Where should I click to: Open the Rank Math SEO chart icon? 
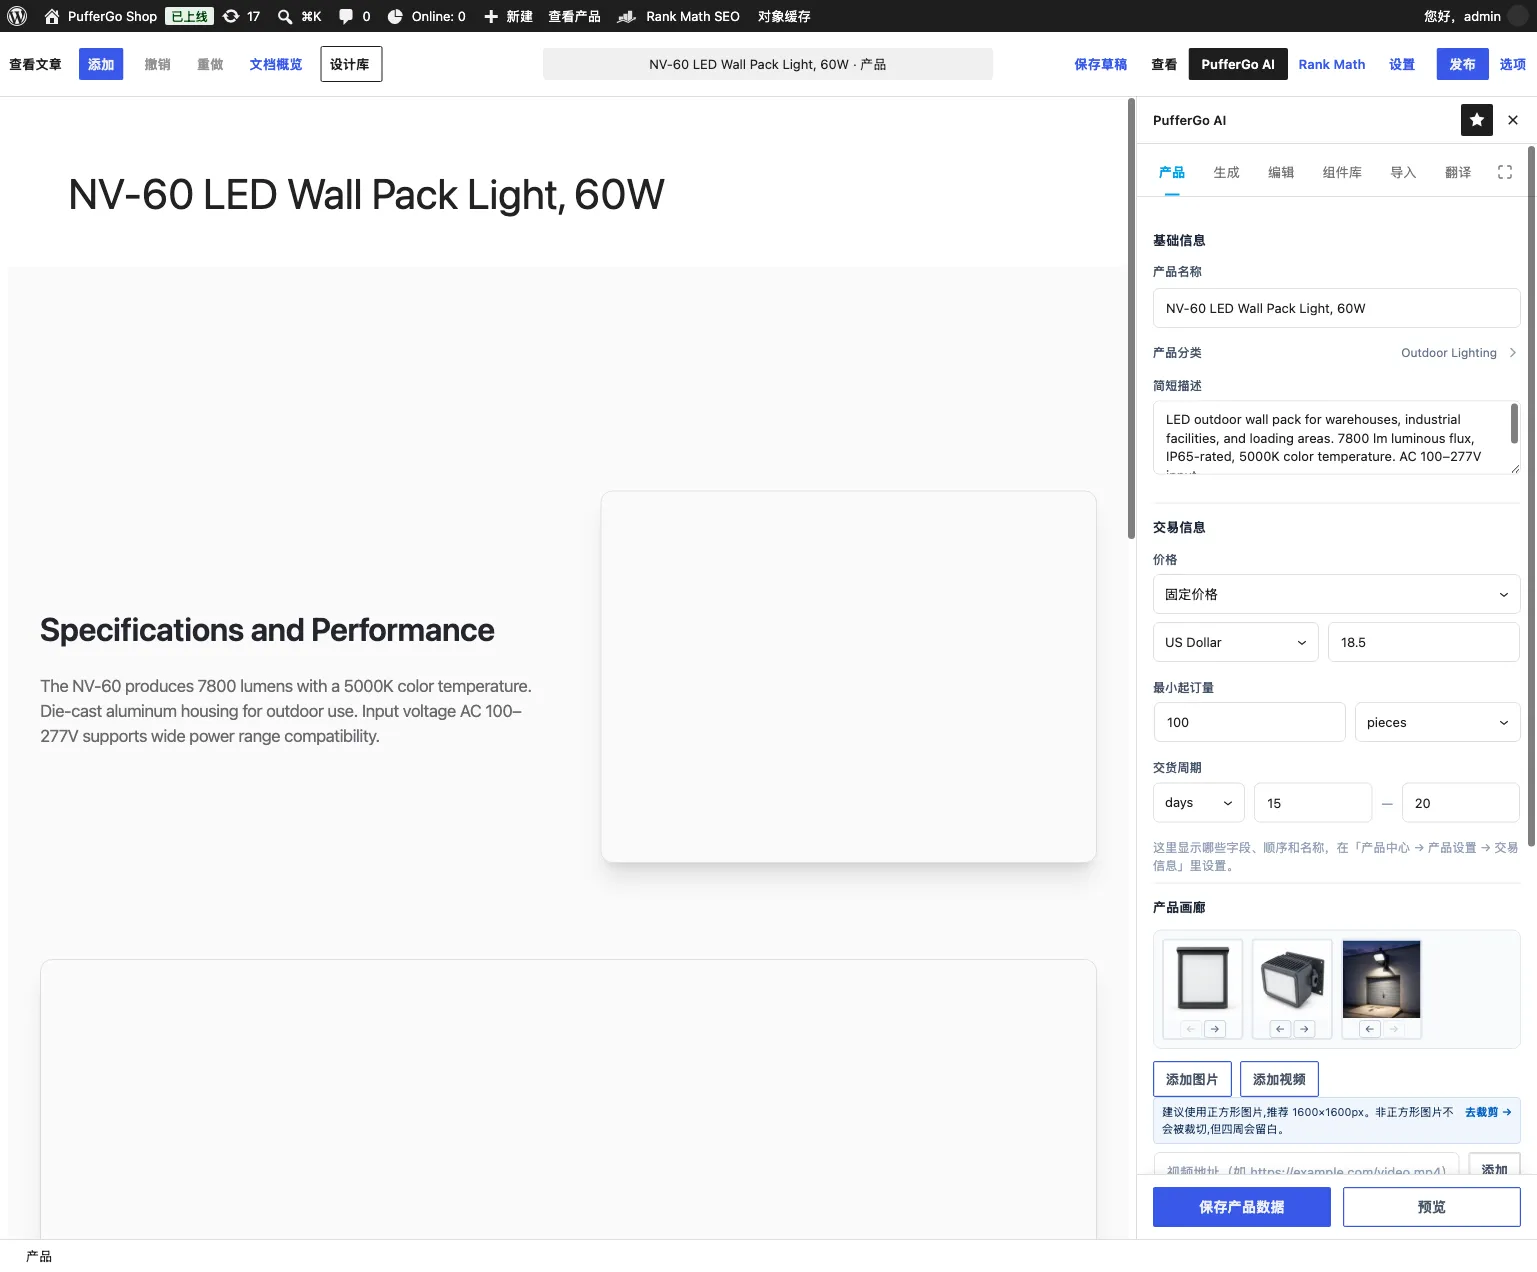coord(627,16)
